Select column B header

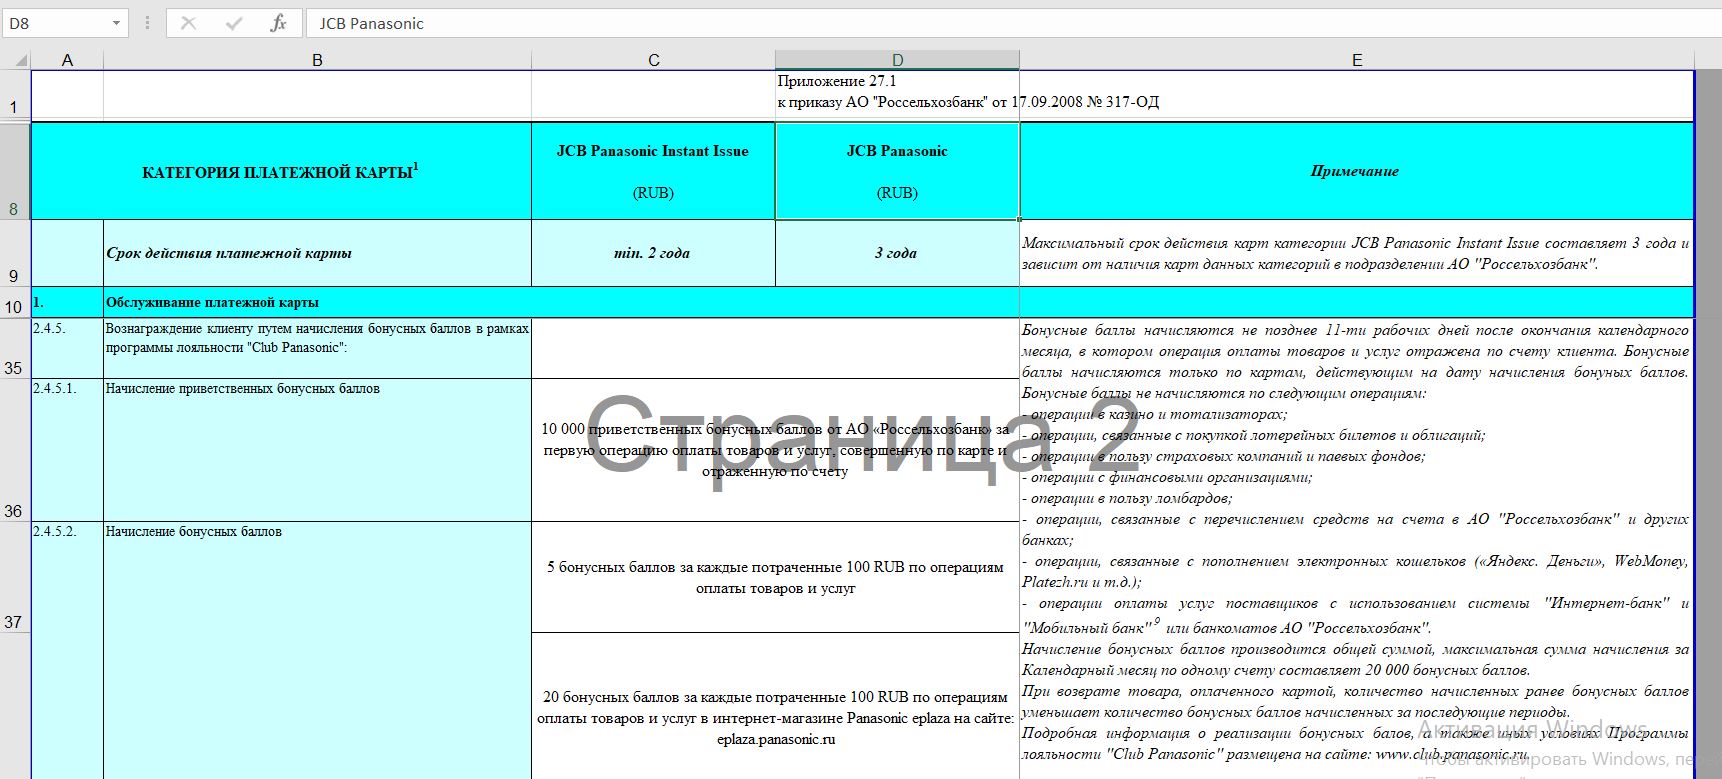pyautogui.click(x=317, y=60)
